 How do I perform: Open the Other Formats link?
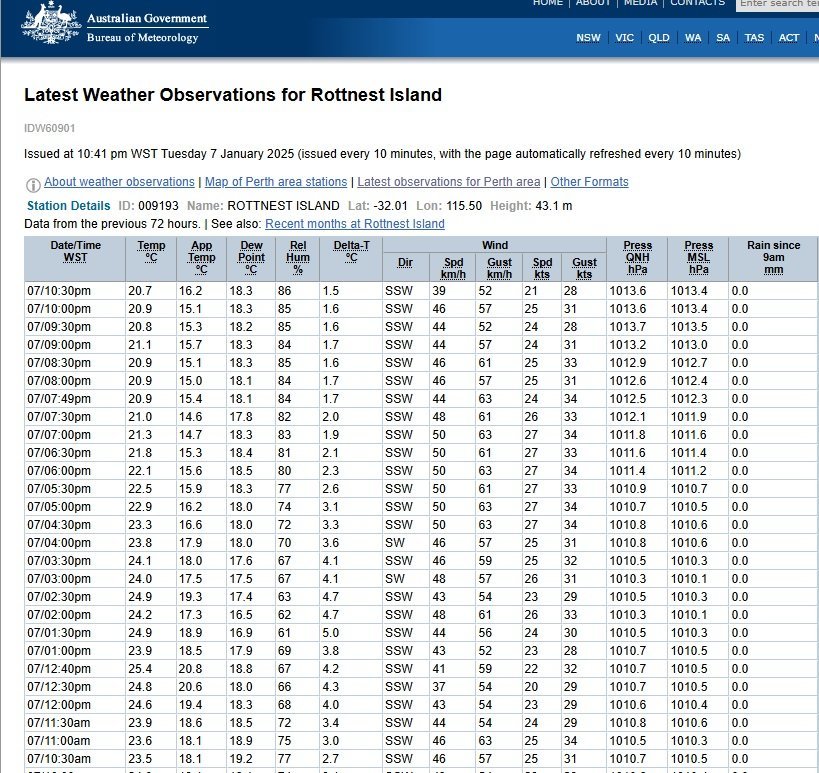589,182
